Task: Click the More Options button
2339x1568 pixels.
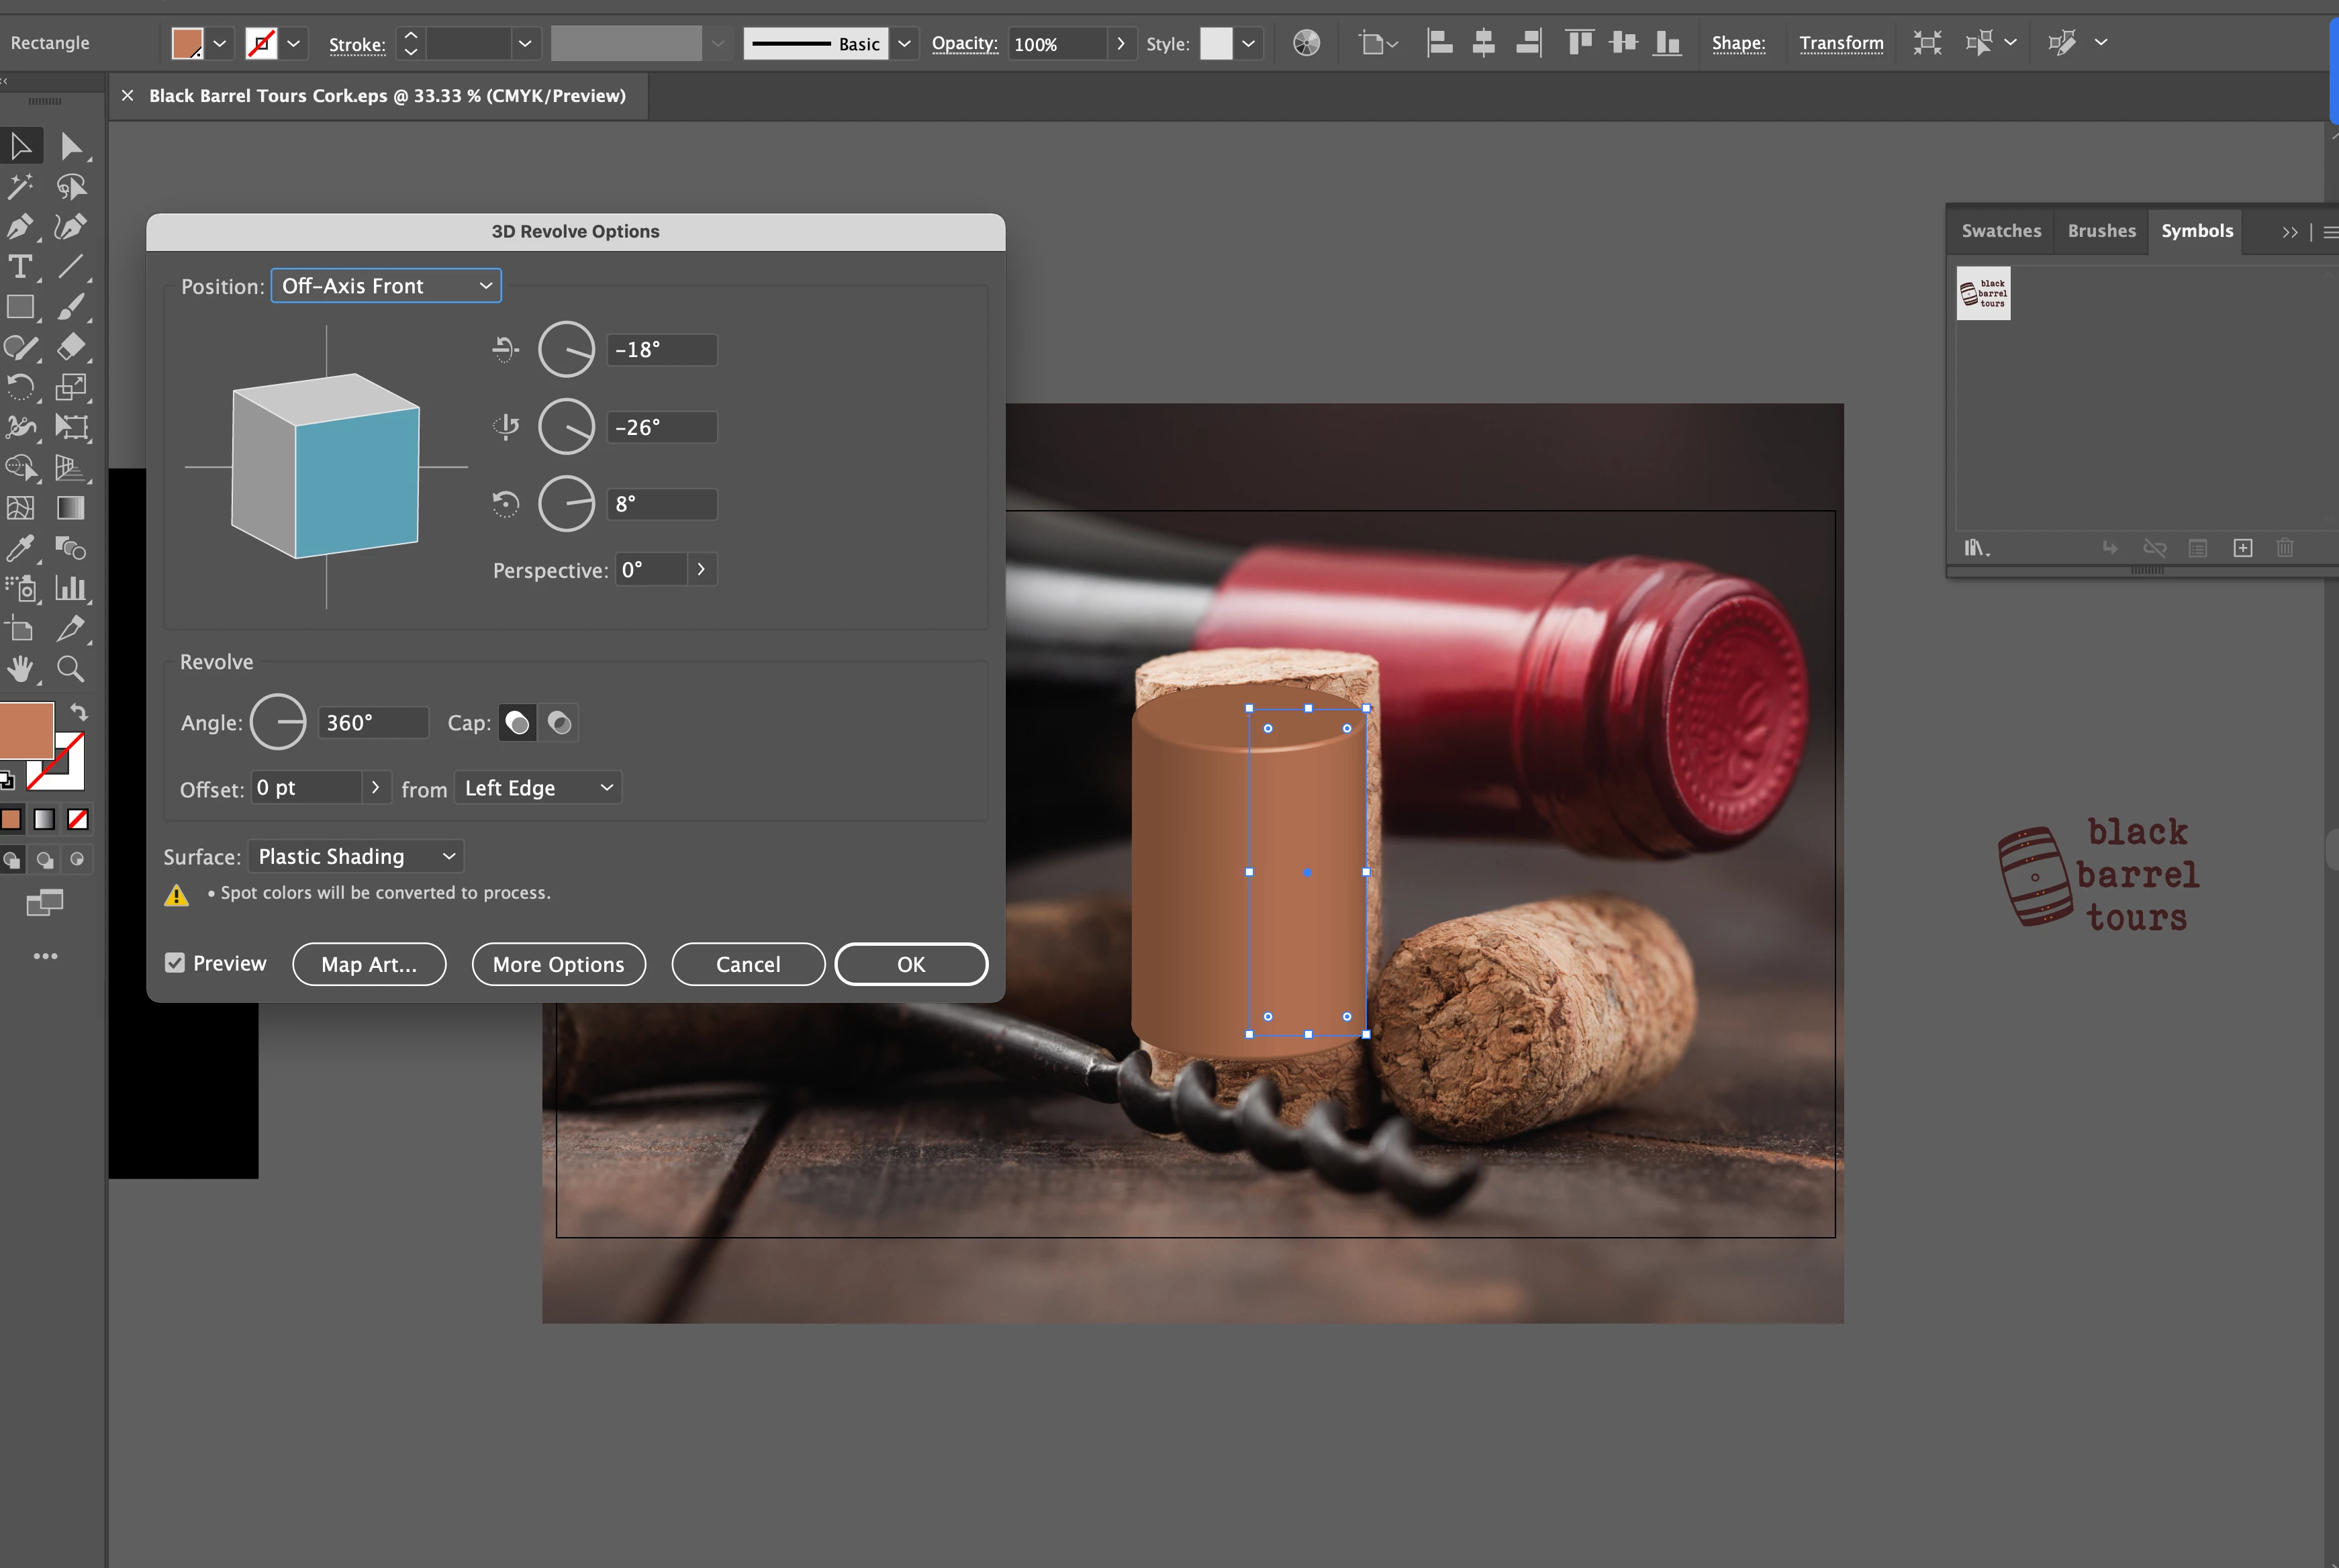Action: [x=558, y=964]
